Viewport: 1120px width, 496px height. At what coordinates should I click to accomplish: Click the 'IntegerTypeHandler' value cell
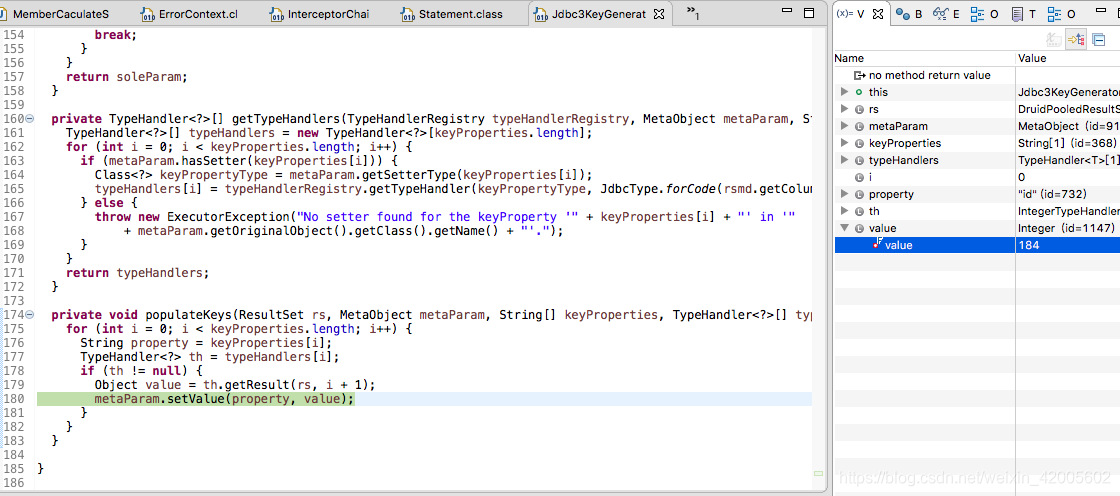(x=1069, y=211)
